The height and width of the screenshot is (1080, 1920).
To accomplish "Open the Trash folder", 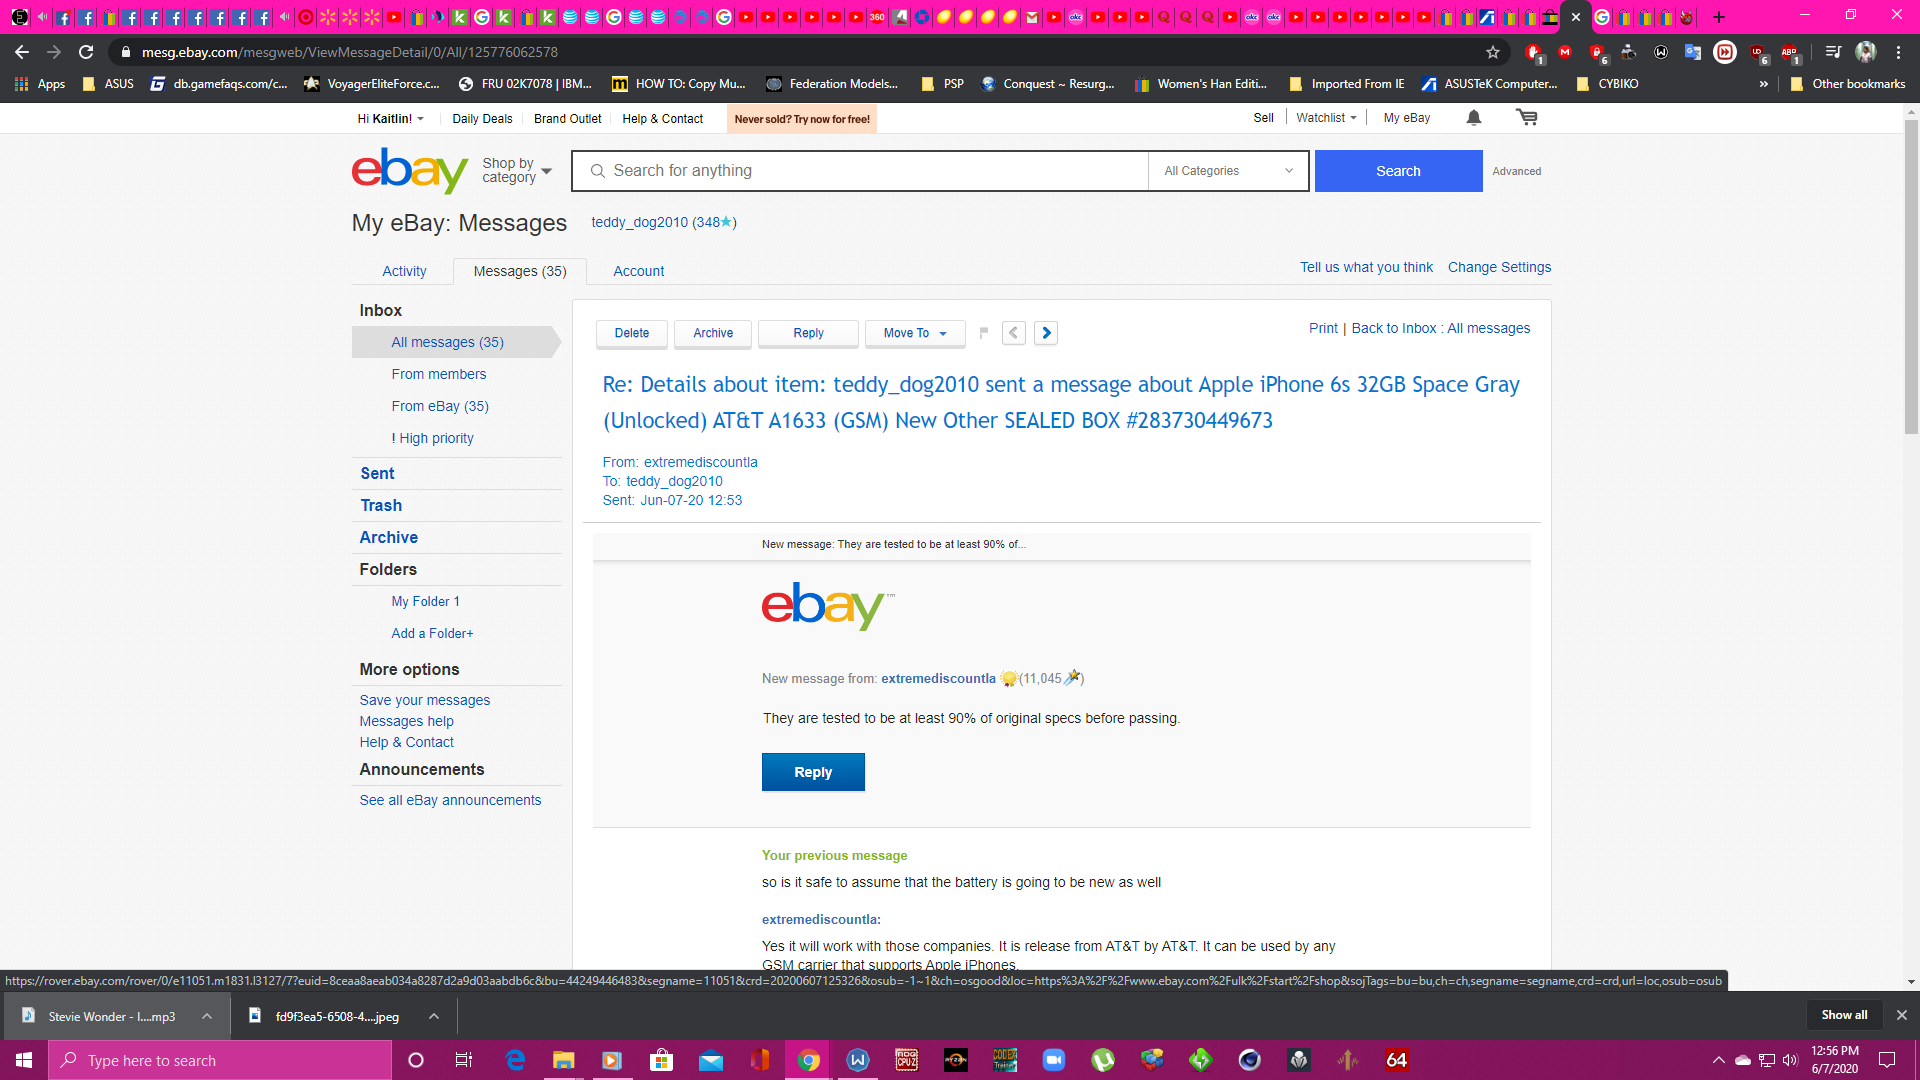I will [x=381, y=506].
